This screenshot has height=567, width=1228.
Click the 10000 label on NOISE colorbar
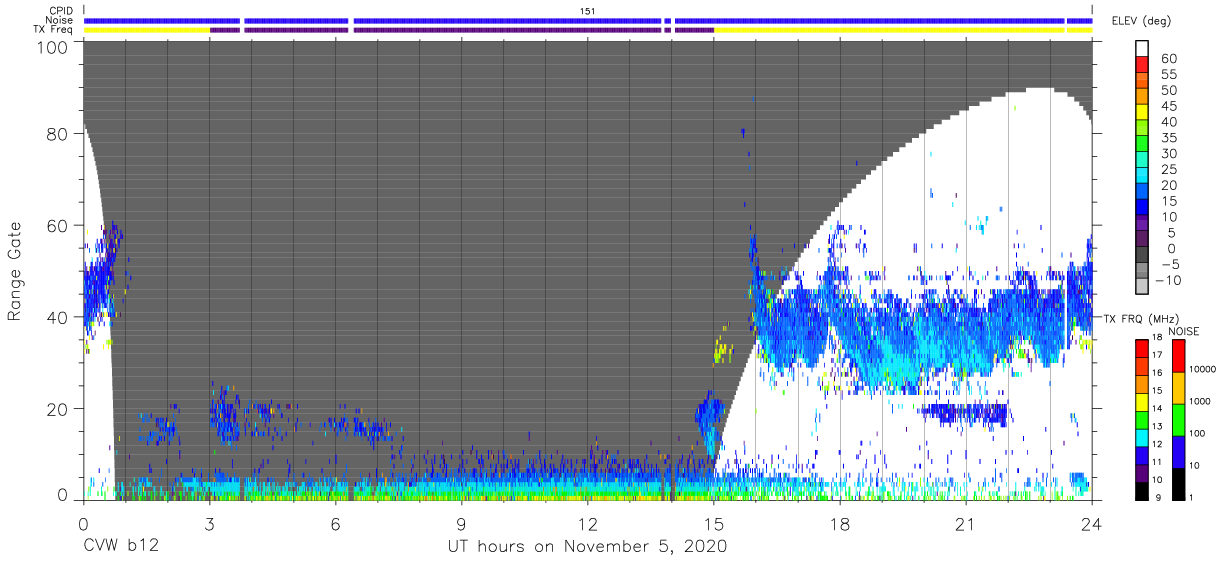point(1203,369)
